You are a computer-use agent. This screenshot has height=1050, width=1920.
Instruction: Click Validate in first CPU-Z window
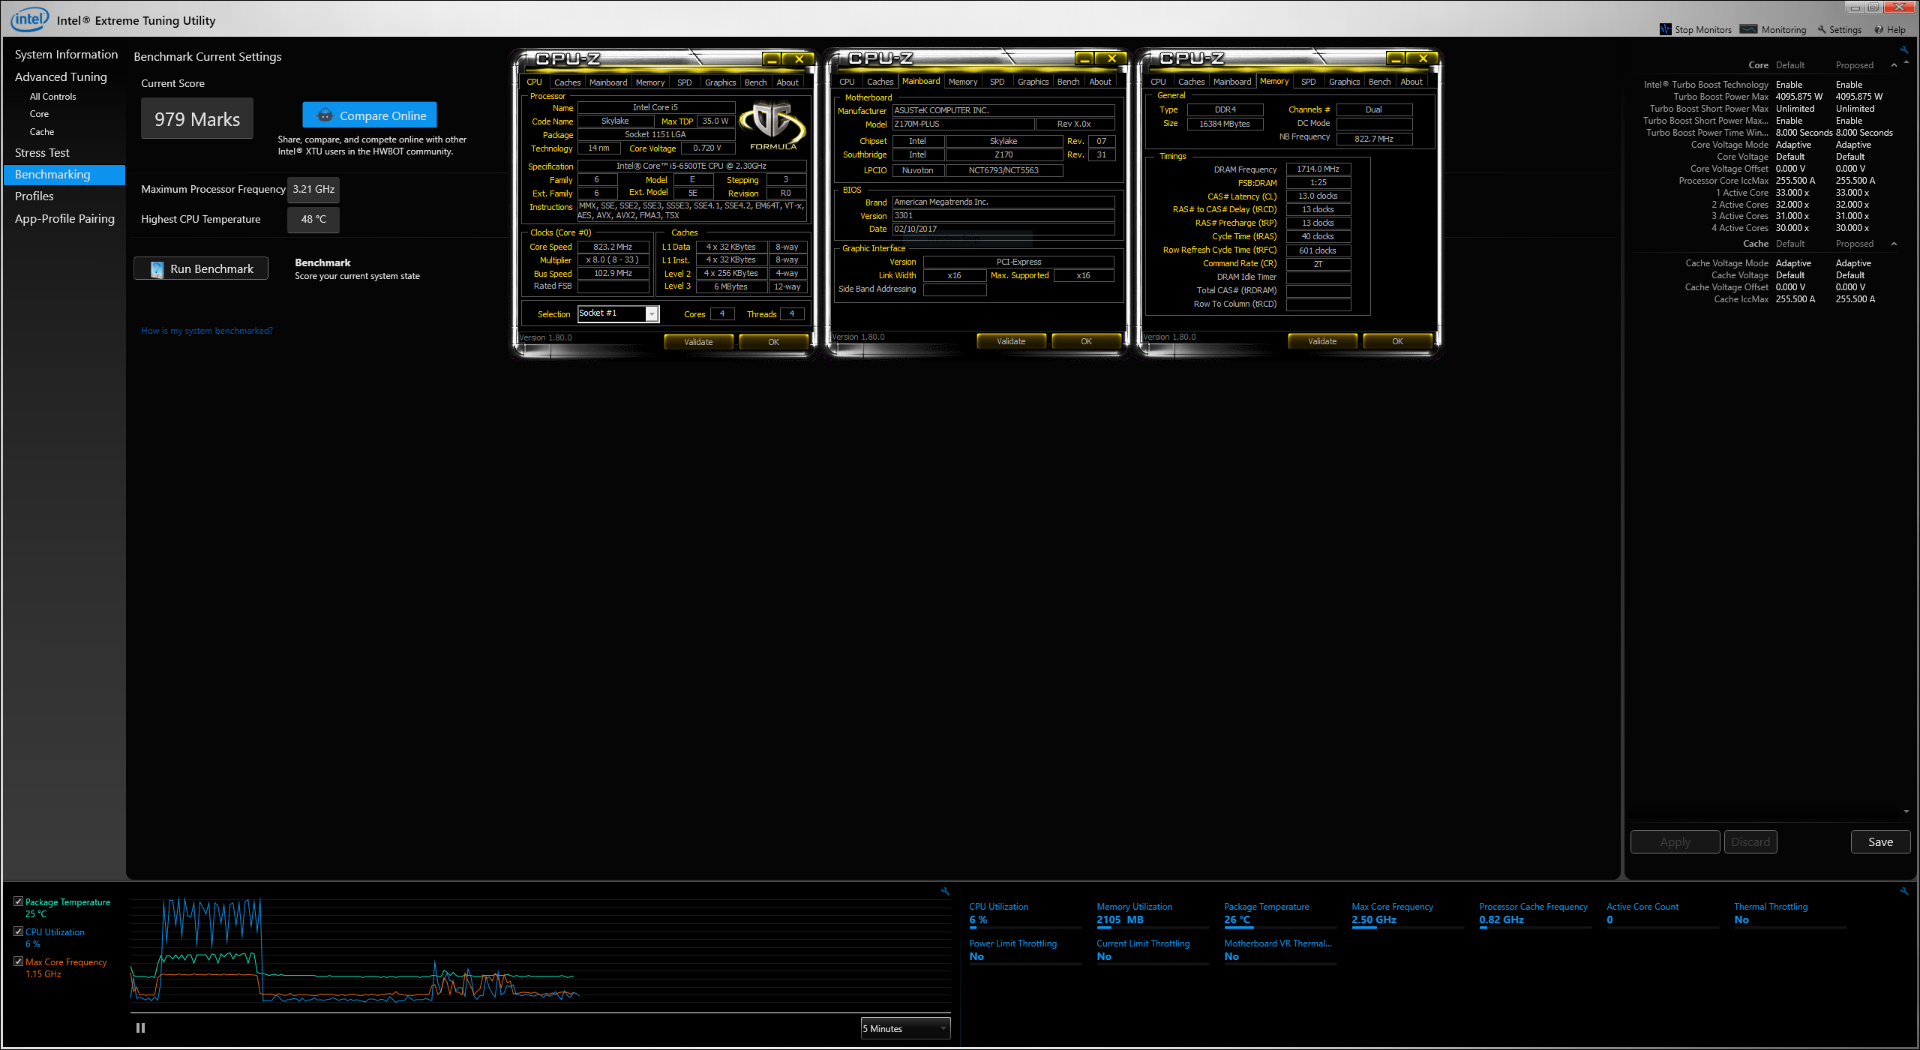point(698,342)
